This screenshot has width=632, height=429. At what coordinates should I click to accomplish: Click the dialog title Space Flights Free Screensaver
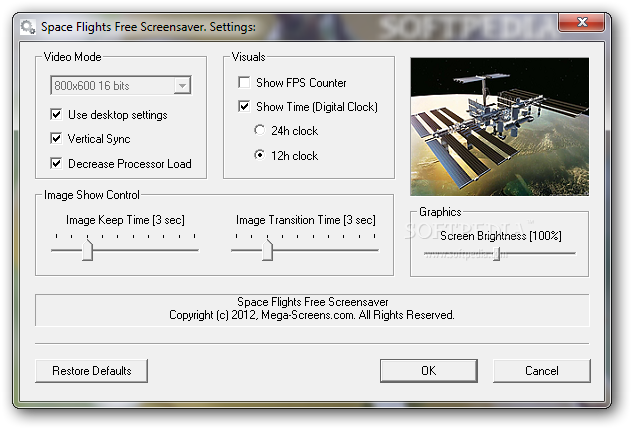pyautogui.click(x=148, y=27)
